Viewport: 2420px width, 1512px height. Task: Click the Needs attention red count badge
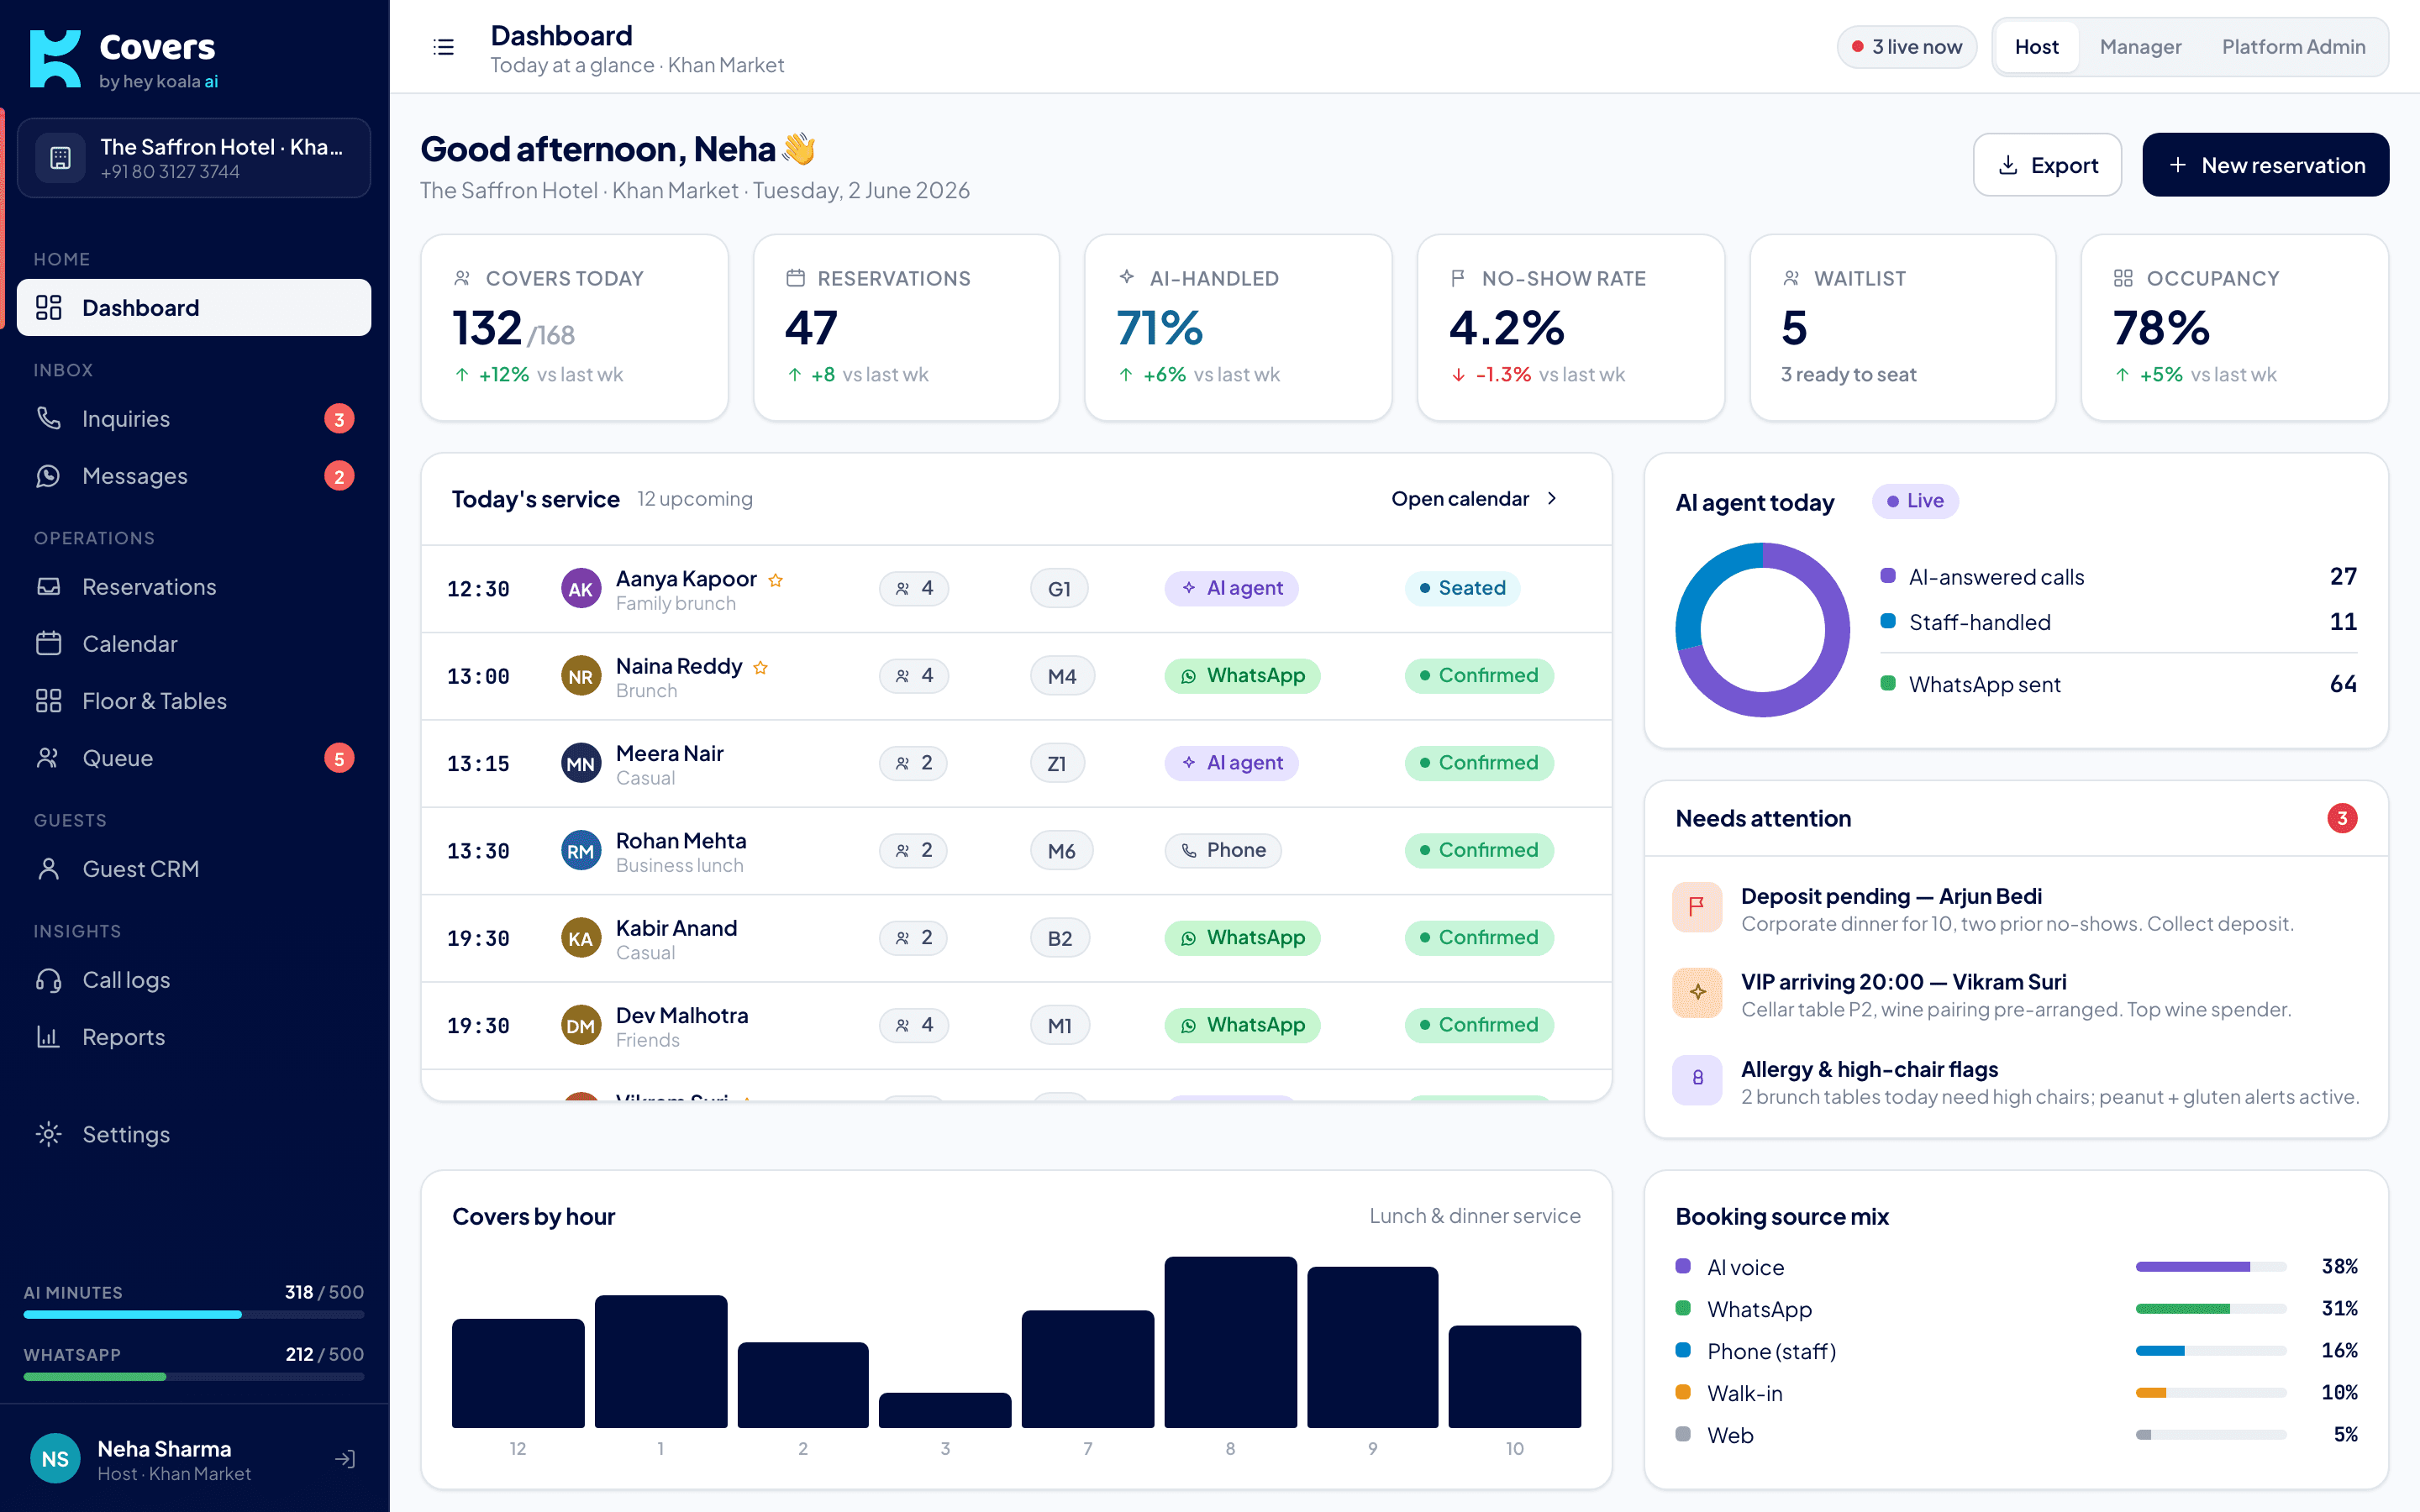(2342, 819)
